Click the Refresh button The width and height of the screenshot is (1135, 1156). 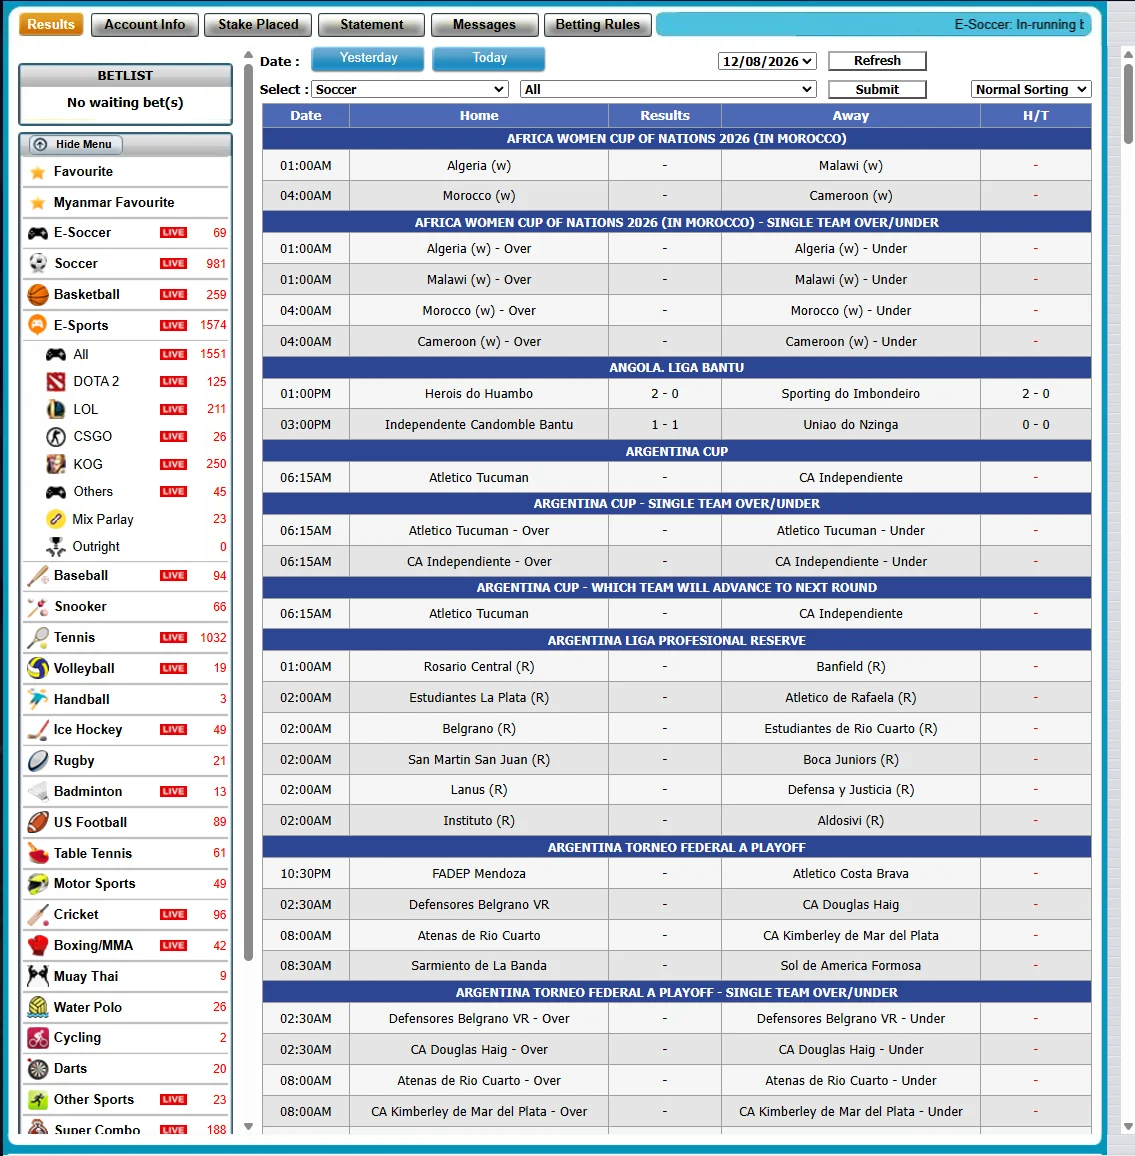[877, 60]
